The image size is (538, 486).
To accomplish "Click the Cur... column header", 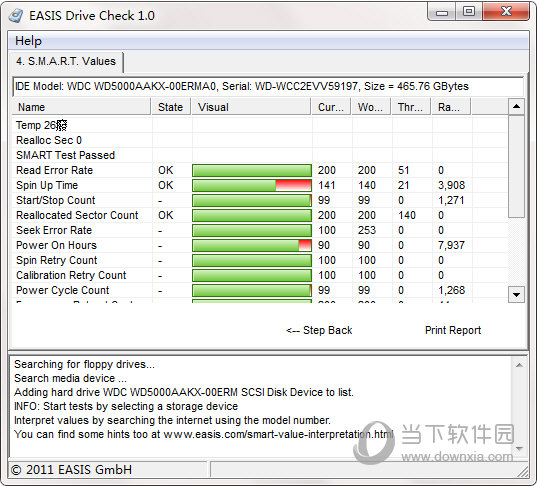I will point(331,107).
